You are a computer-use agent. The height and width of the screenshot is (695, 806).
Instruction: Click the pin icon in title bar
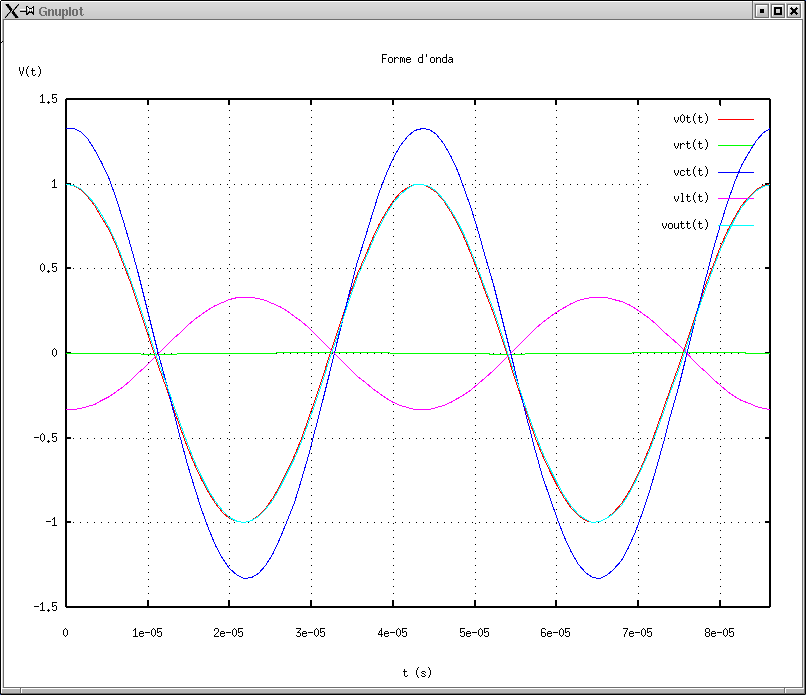pyautogui.click(x=29, y=10)
